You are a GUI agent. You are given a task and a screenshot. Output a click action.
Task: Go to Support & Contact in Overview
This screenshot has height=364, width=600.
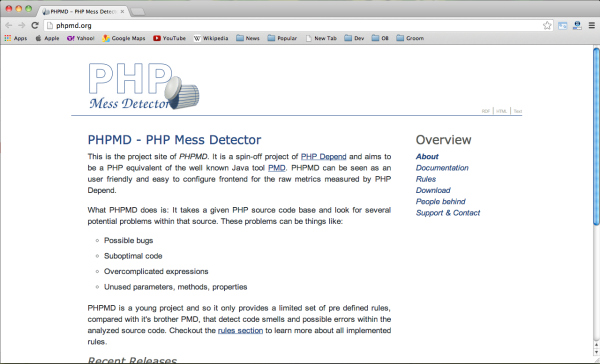tap(448, 213)
